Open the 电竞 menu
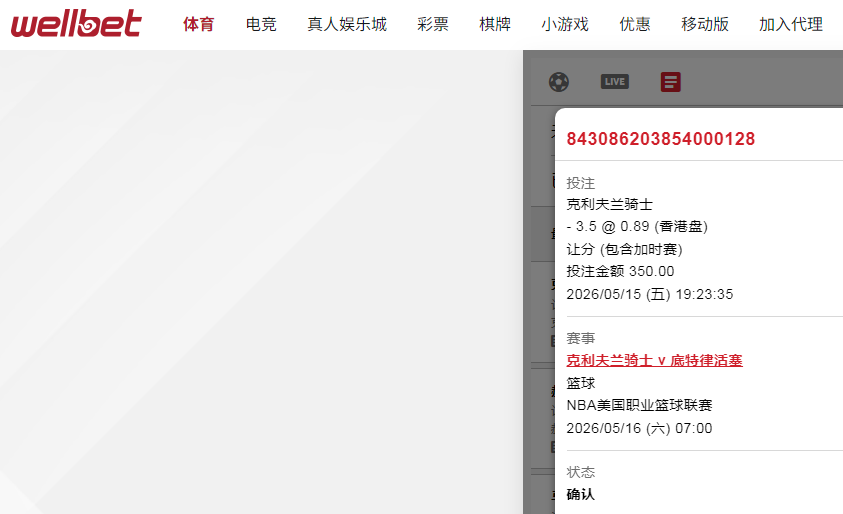The image size is (843, 514). (x=261, y=24)
